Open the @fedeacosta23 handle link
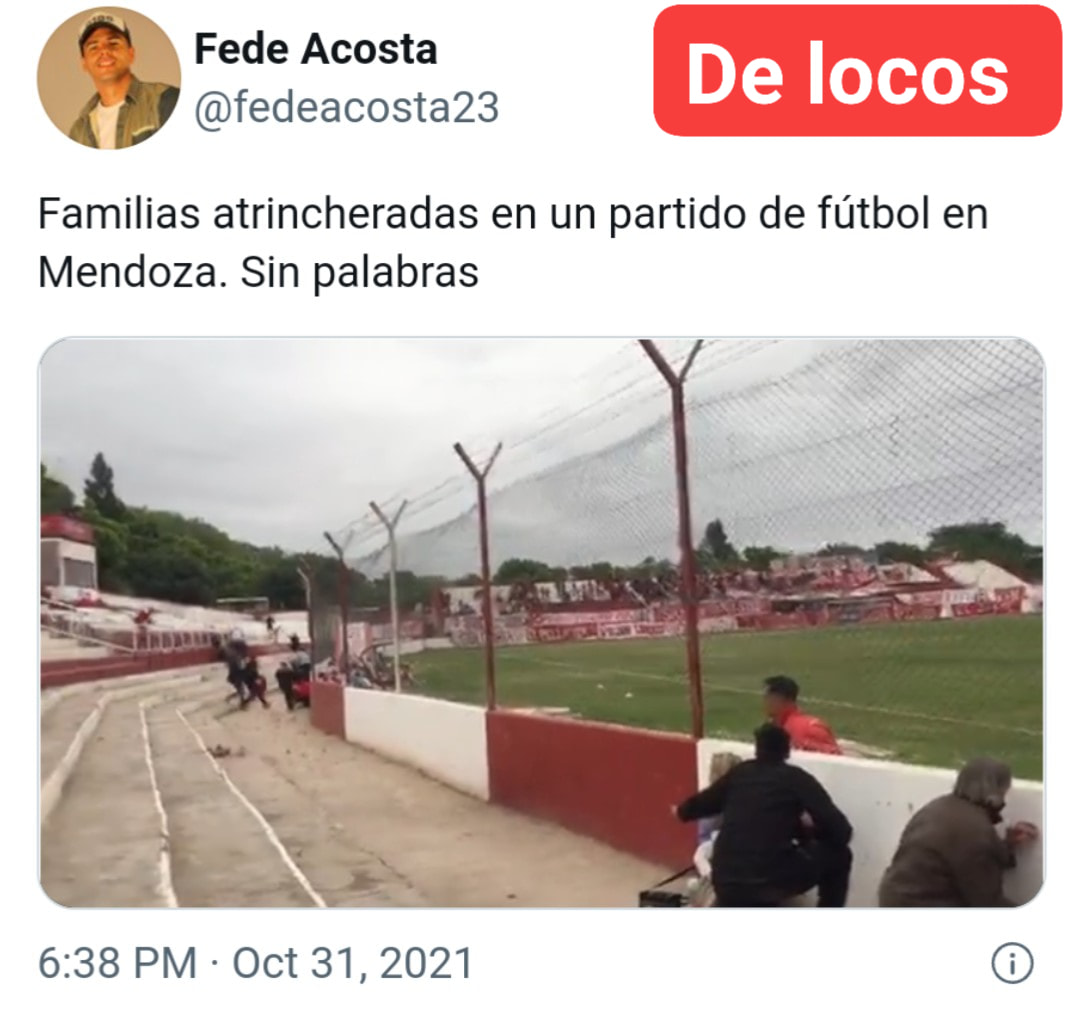The height and width of the screenshot is (1017, 1080). (346, 108)
